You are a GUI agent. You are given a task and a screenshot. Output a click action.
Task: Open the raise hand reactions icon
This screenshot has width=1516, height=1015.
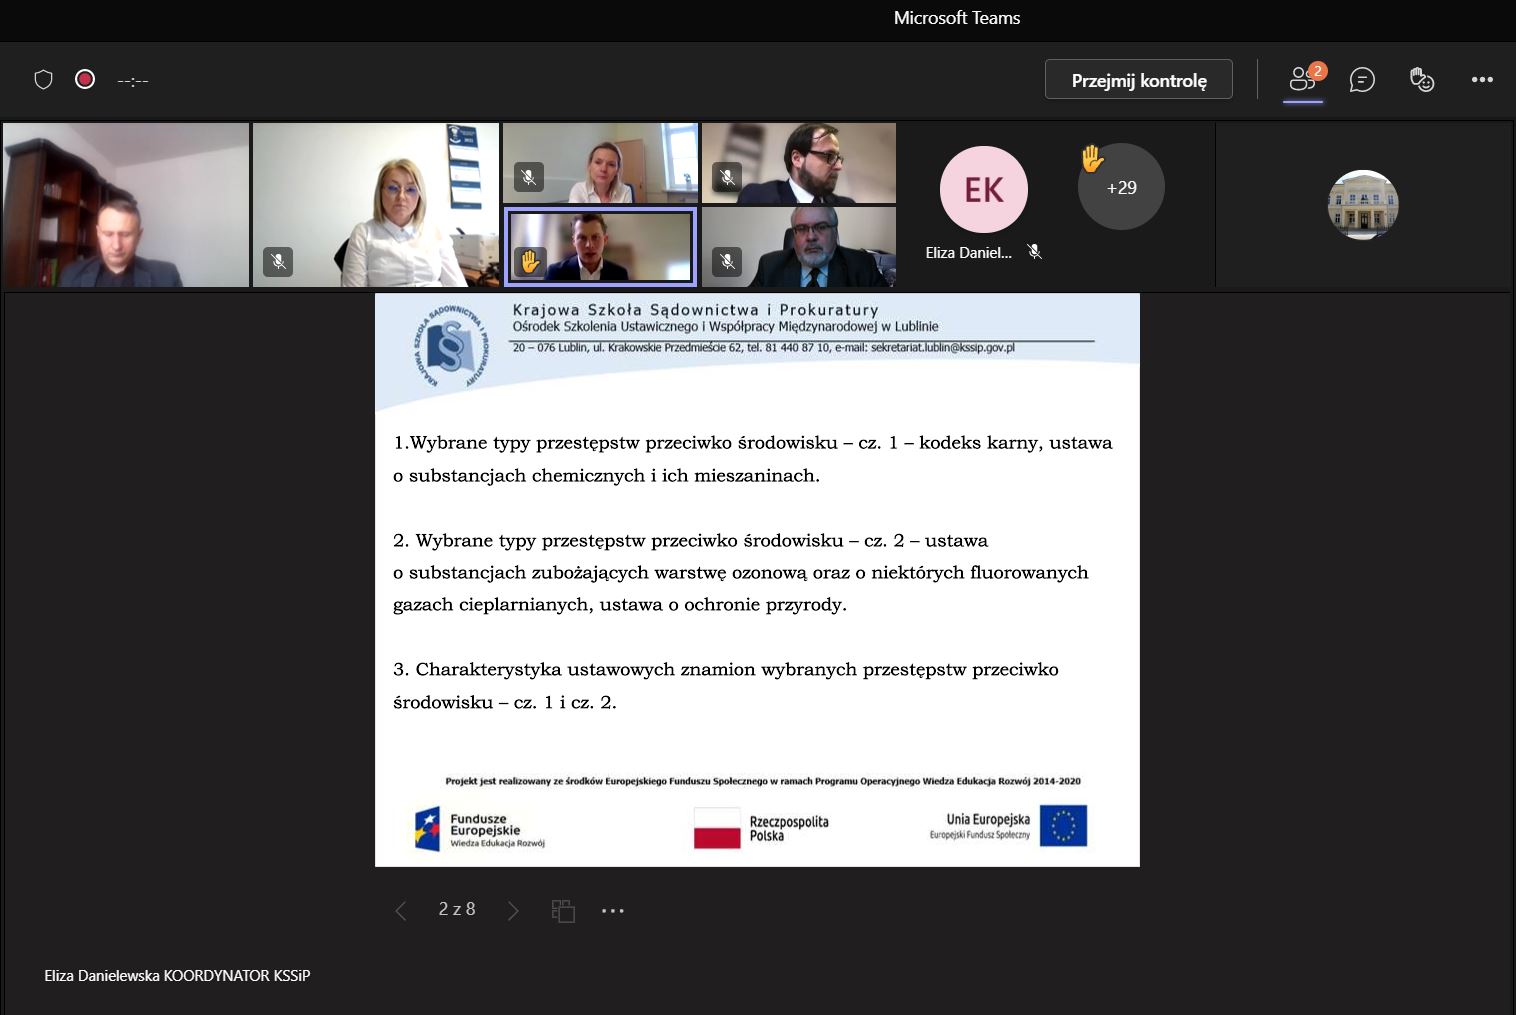tap(1422, 79)
